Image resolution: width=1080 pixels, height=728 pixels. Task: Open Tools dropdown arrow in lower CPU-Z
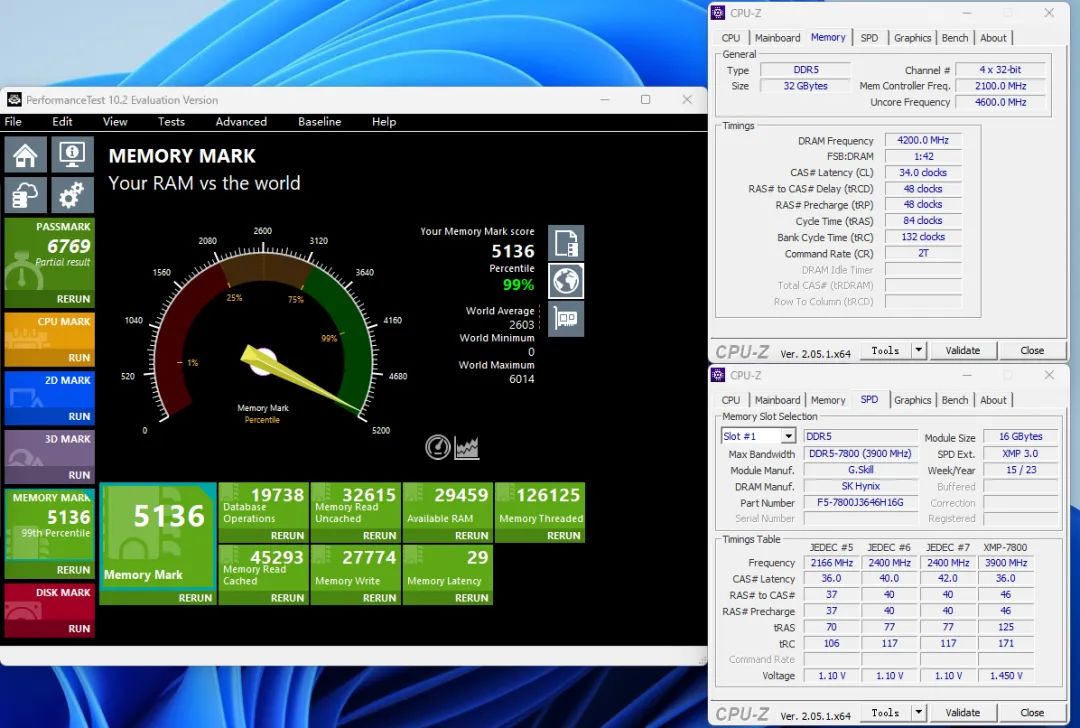tap(919, 713)
